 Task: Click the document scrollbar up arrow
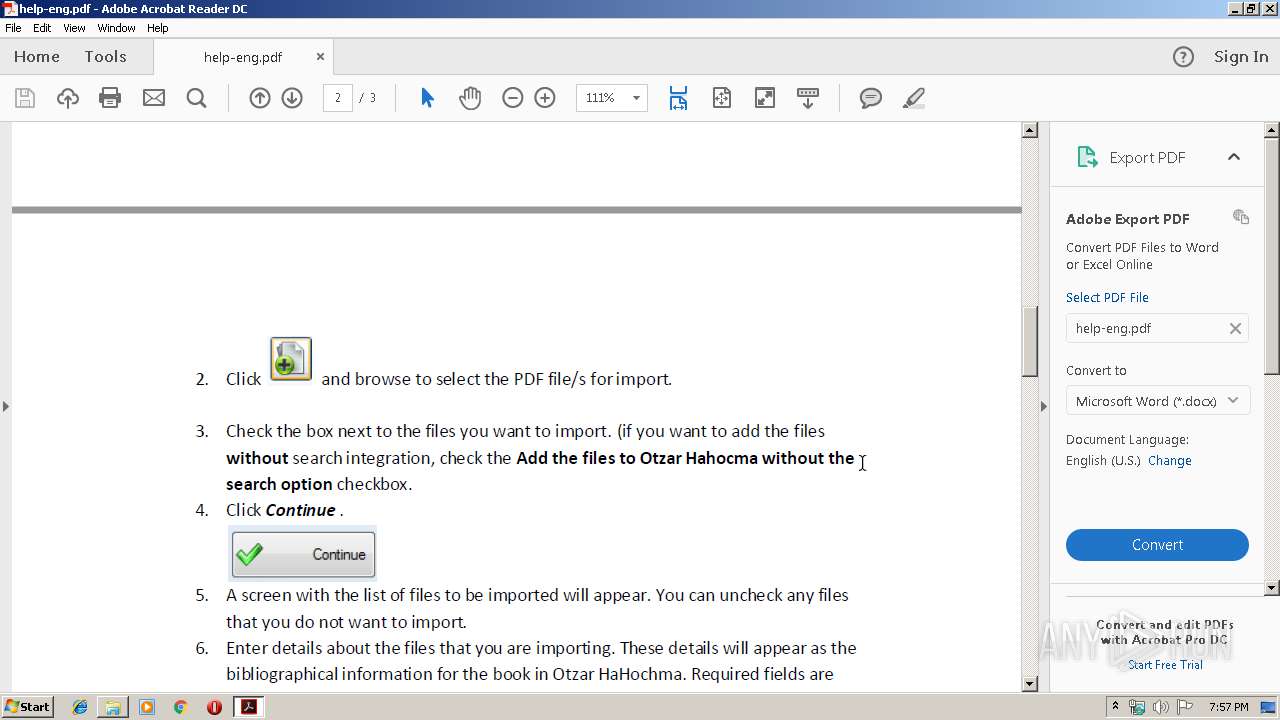(1030, 130)
